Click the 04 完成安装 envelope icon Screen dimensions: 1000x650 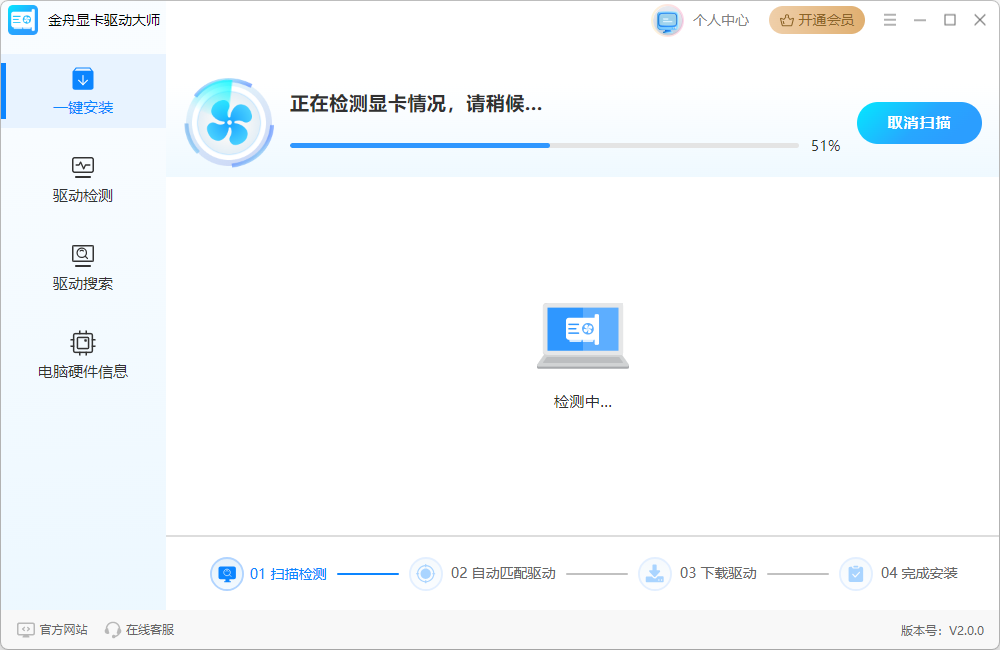coord(855,573)
